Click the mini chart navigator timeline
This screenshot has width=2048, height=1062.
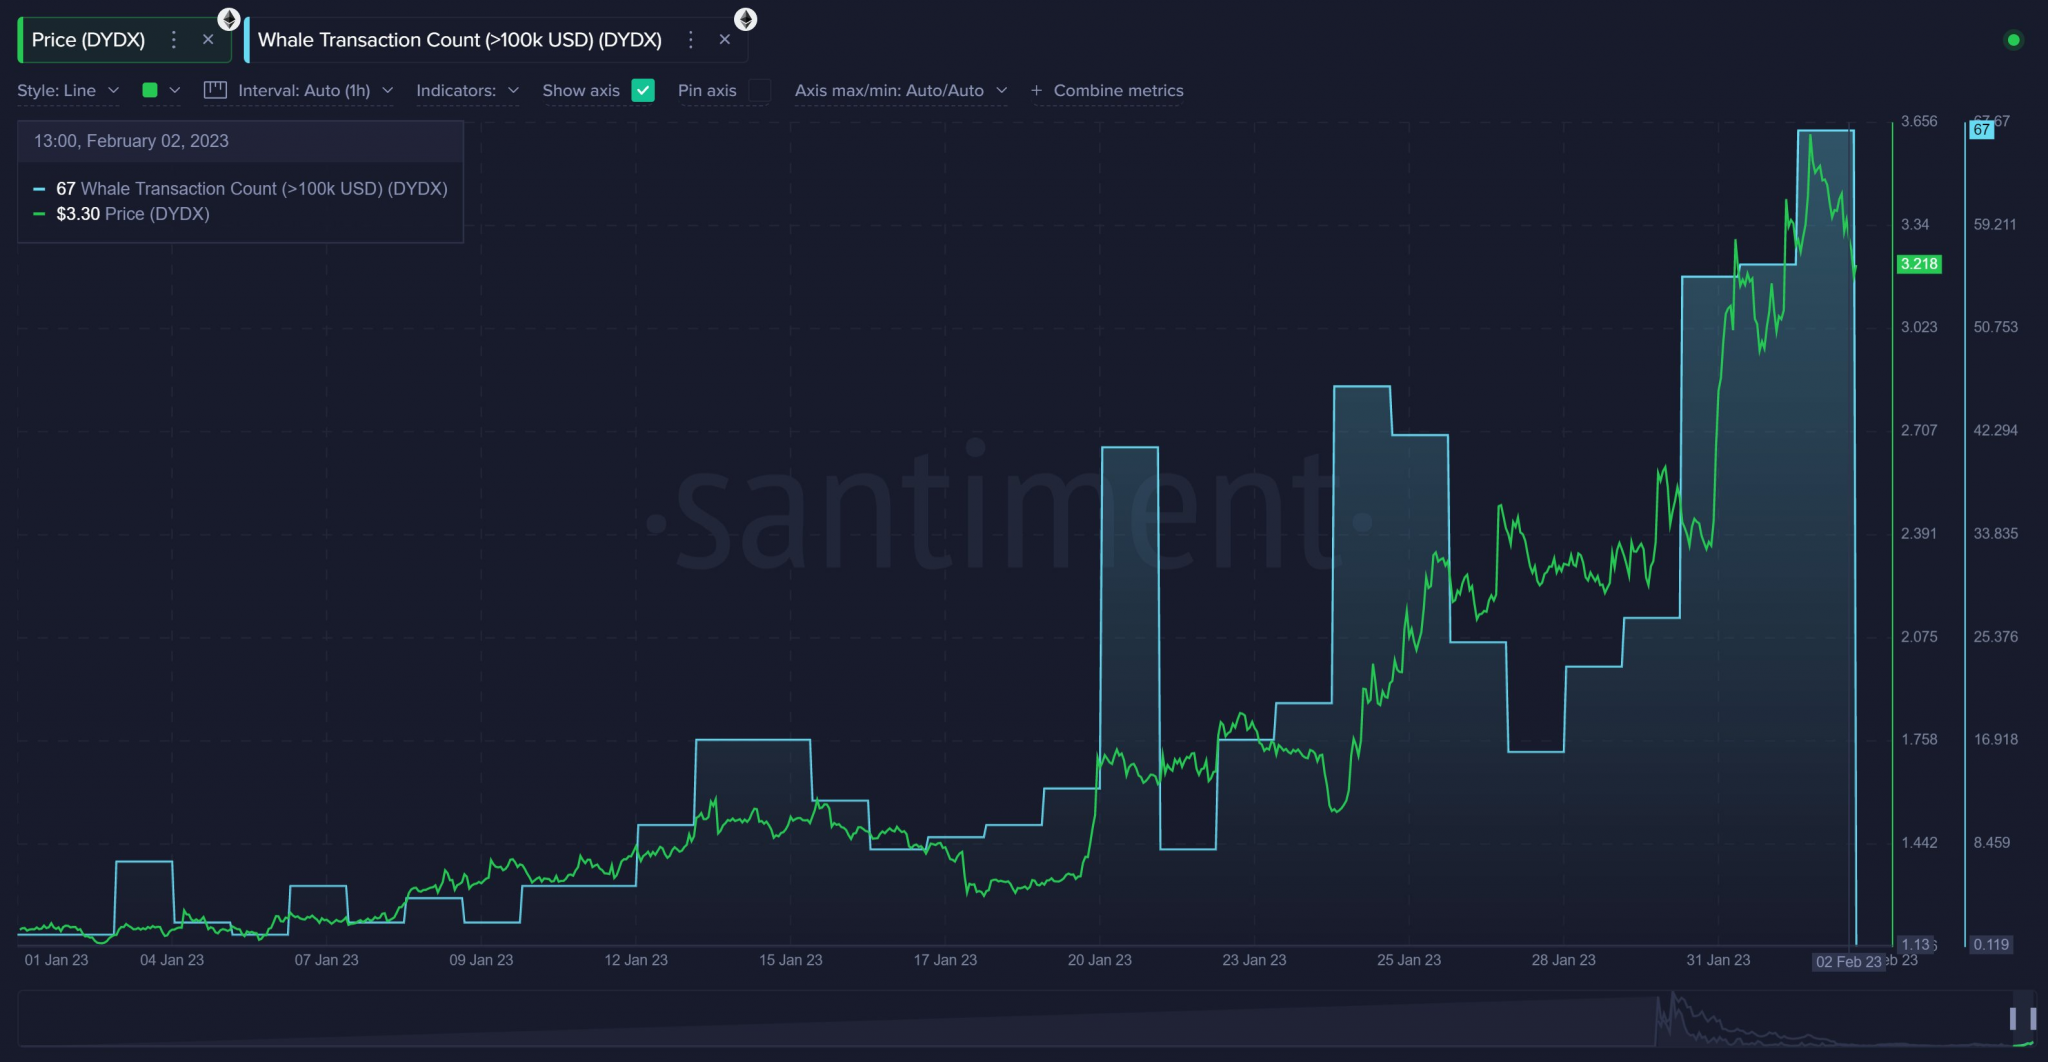pos(1025,1019)
